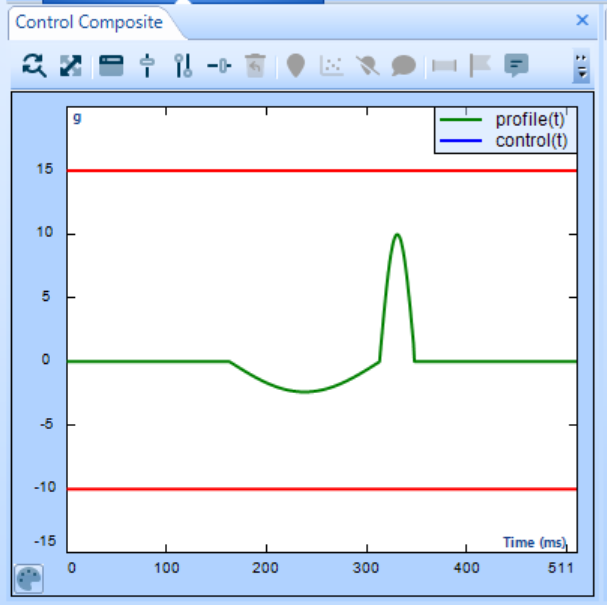Add a horizontal cursor to graph
This screenshot has width=607, height=605.
(x=219, y=66)
